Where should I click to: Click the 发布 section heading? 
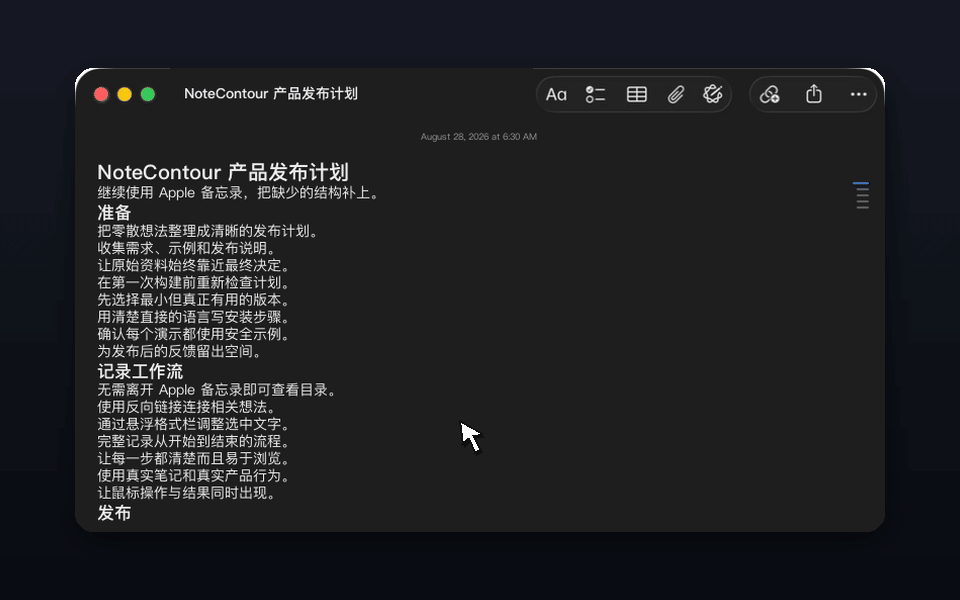114,512
